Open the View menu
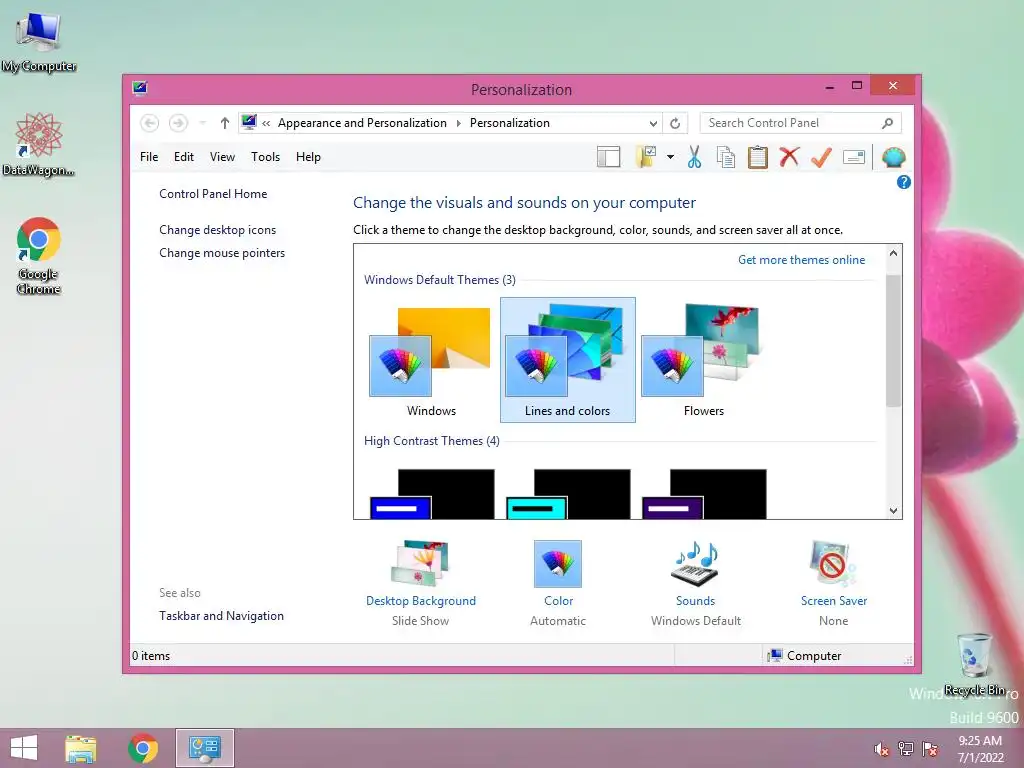The image size is (1024, 768). (x=222, y=157)
